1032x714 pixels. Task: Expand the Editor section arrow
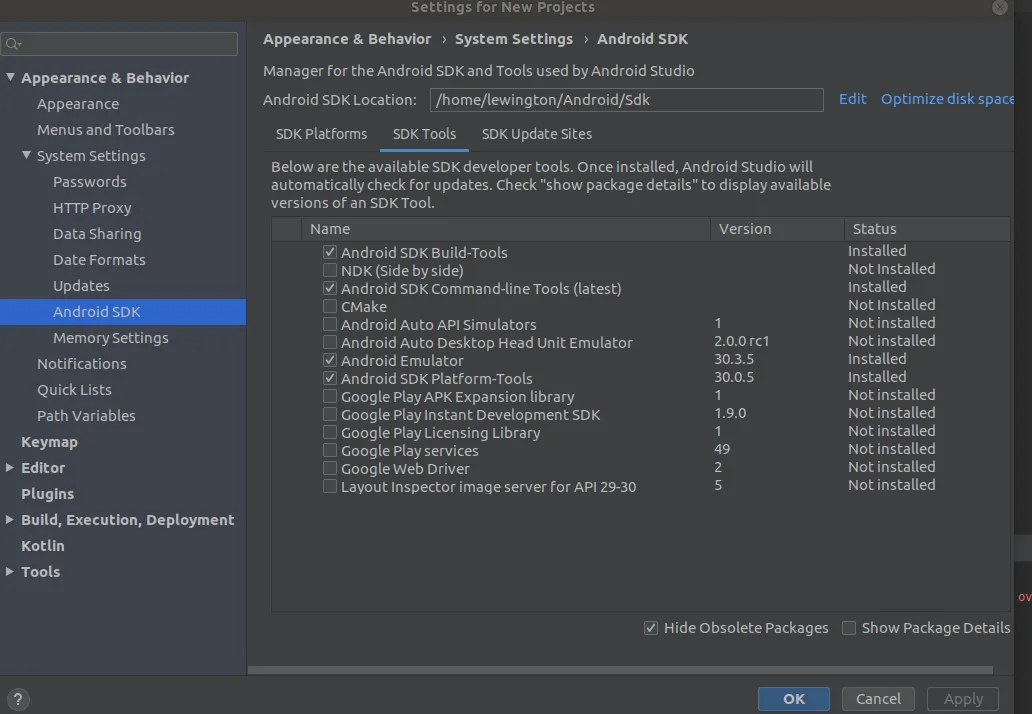(10, 467)
